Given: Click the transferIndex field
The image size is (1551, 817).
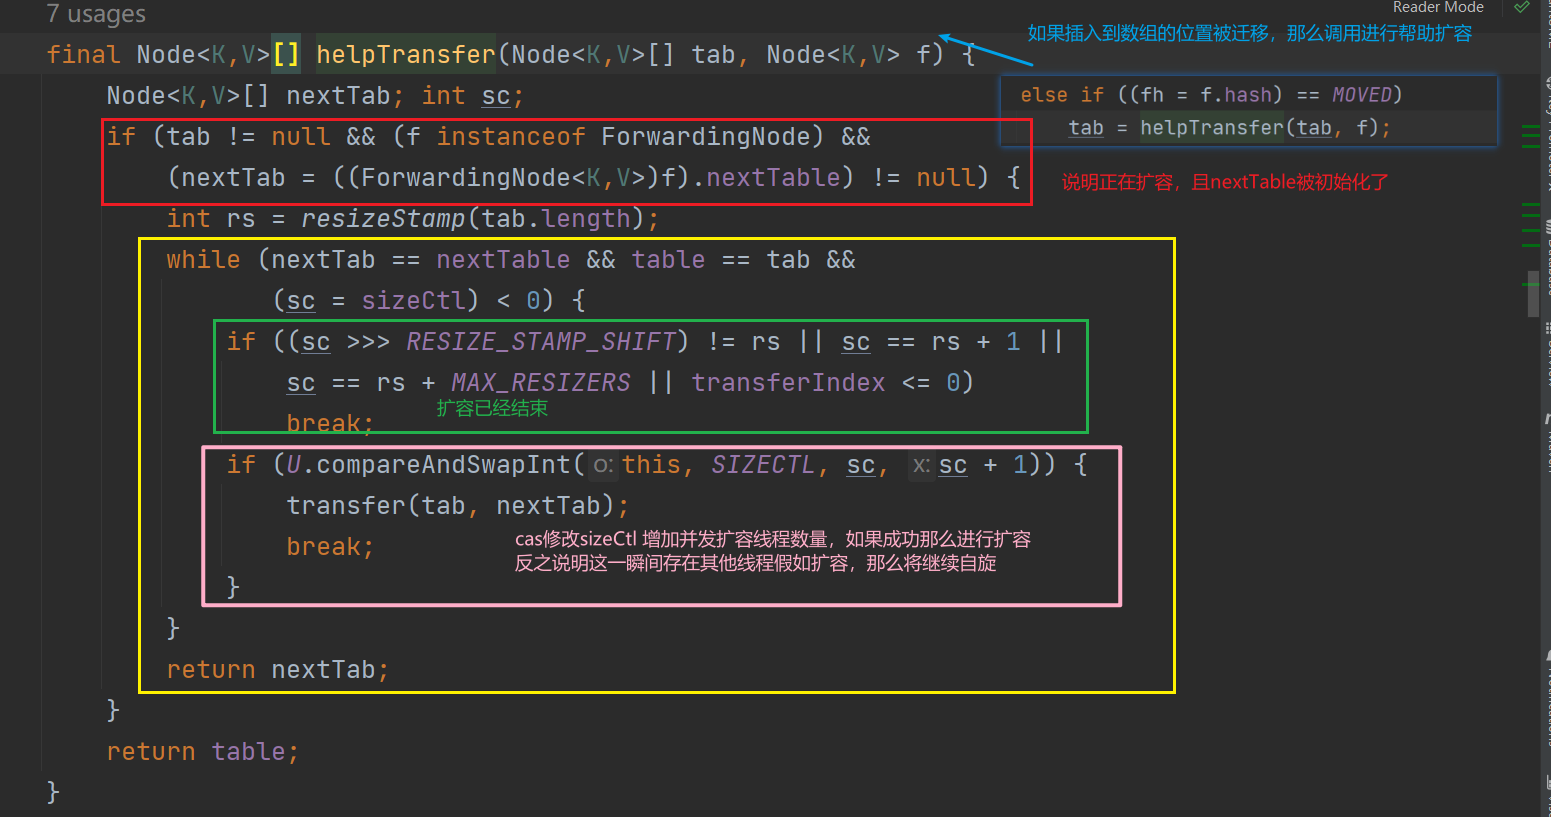Looking at the screenshot, I should click(788, 383).
